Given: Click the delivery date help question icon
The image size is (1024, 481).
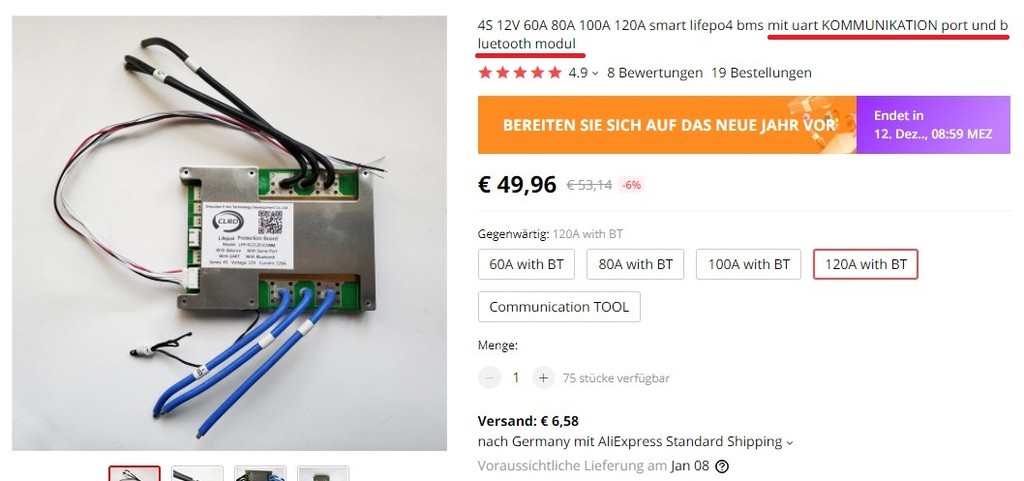Looking at the screenshot, I should pyautogui.click(x=722, y=466).
